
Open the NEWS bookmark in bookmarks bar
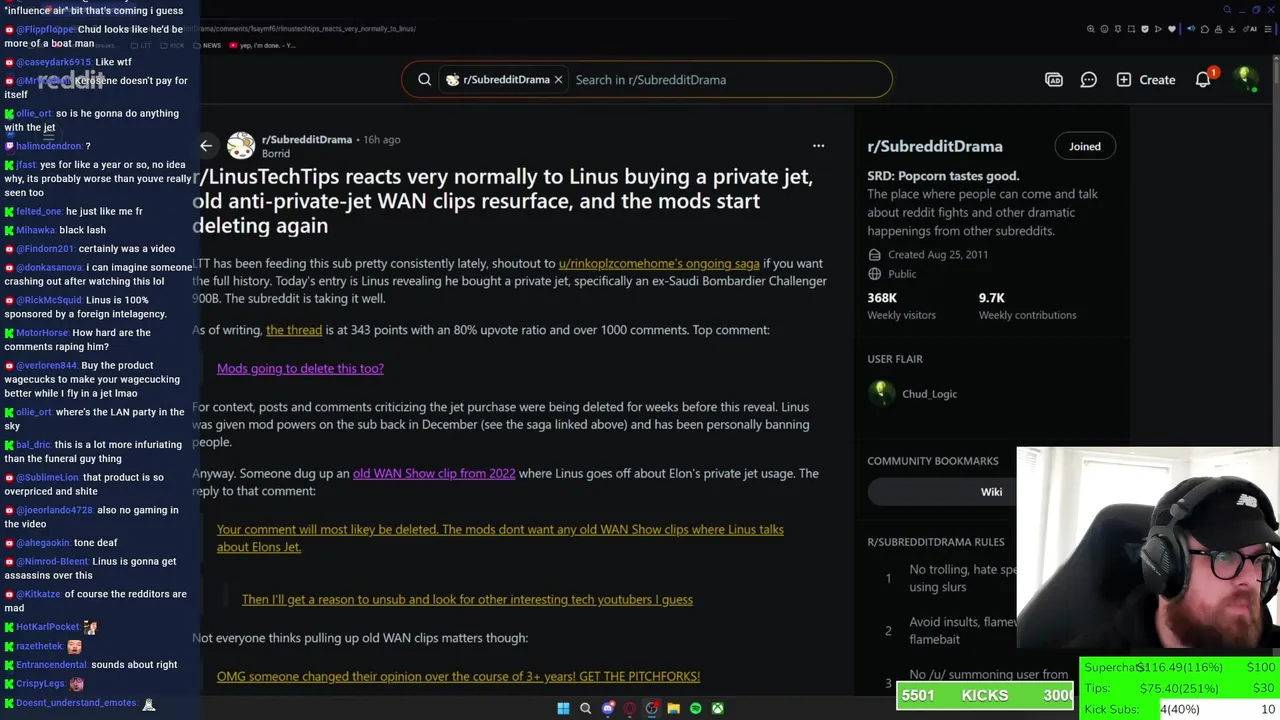[x=207, y=45]
